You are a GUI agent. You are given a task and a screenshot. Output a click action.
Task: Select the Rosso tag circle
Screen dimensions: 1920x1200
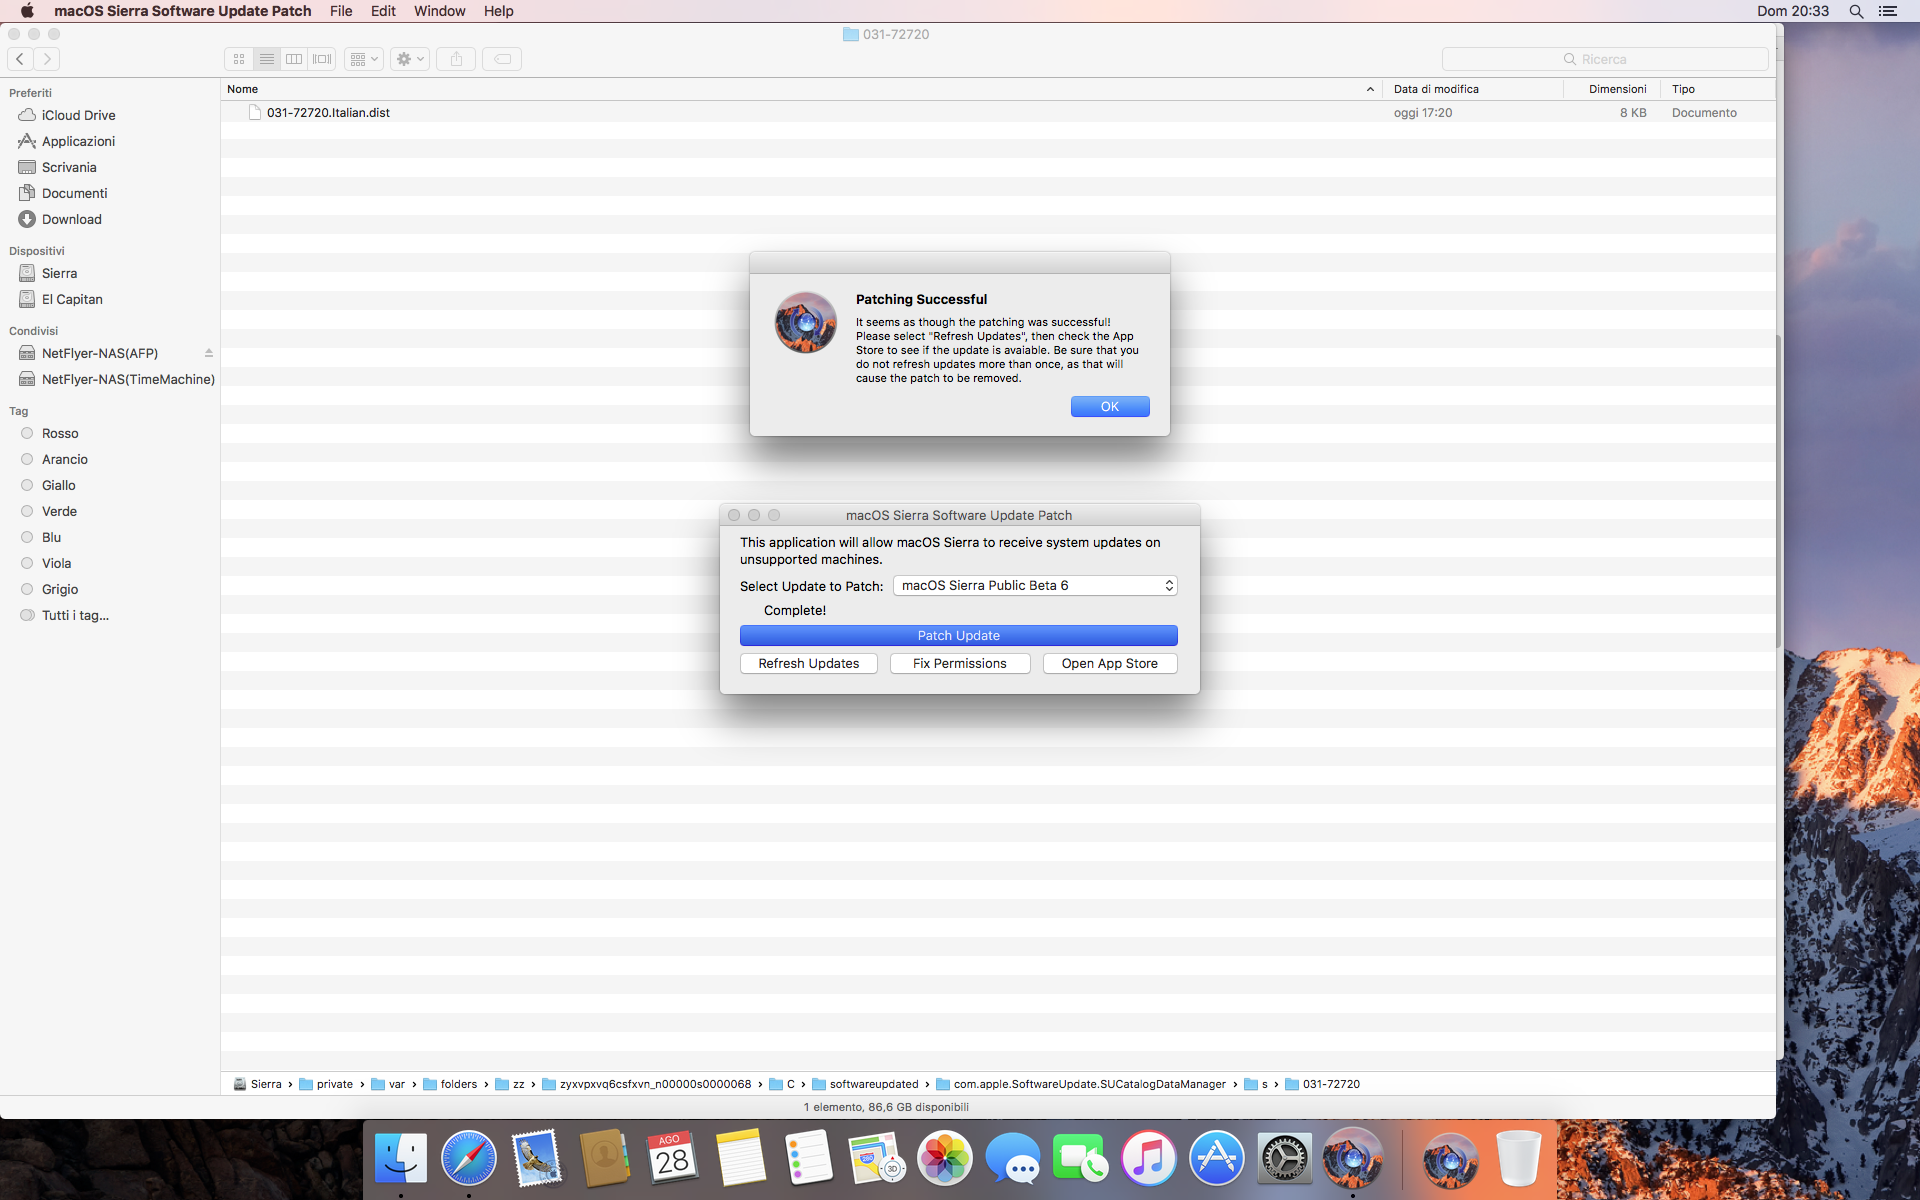coord(27,433)
